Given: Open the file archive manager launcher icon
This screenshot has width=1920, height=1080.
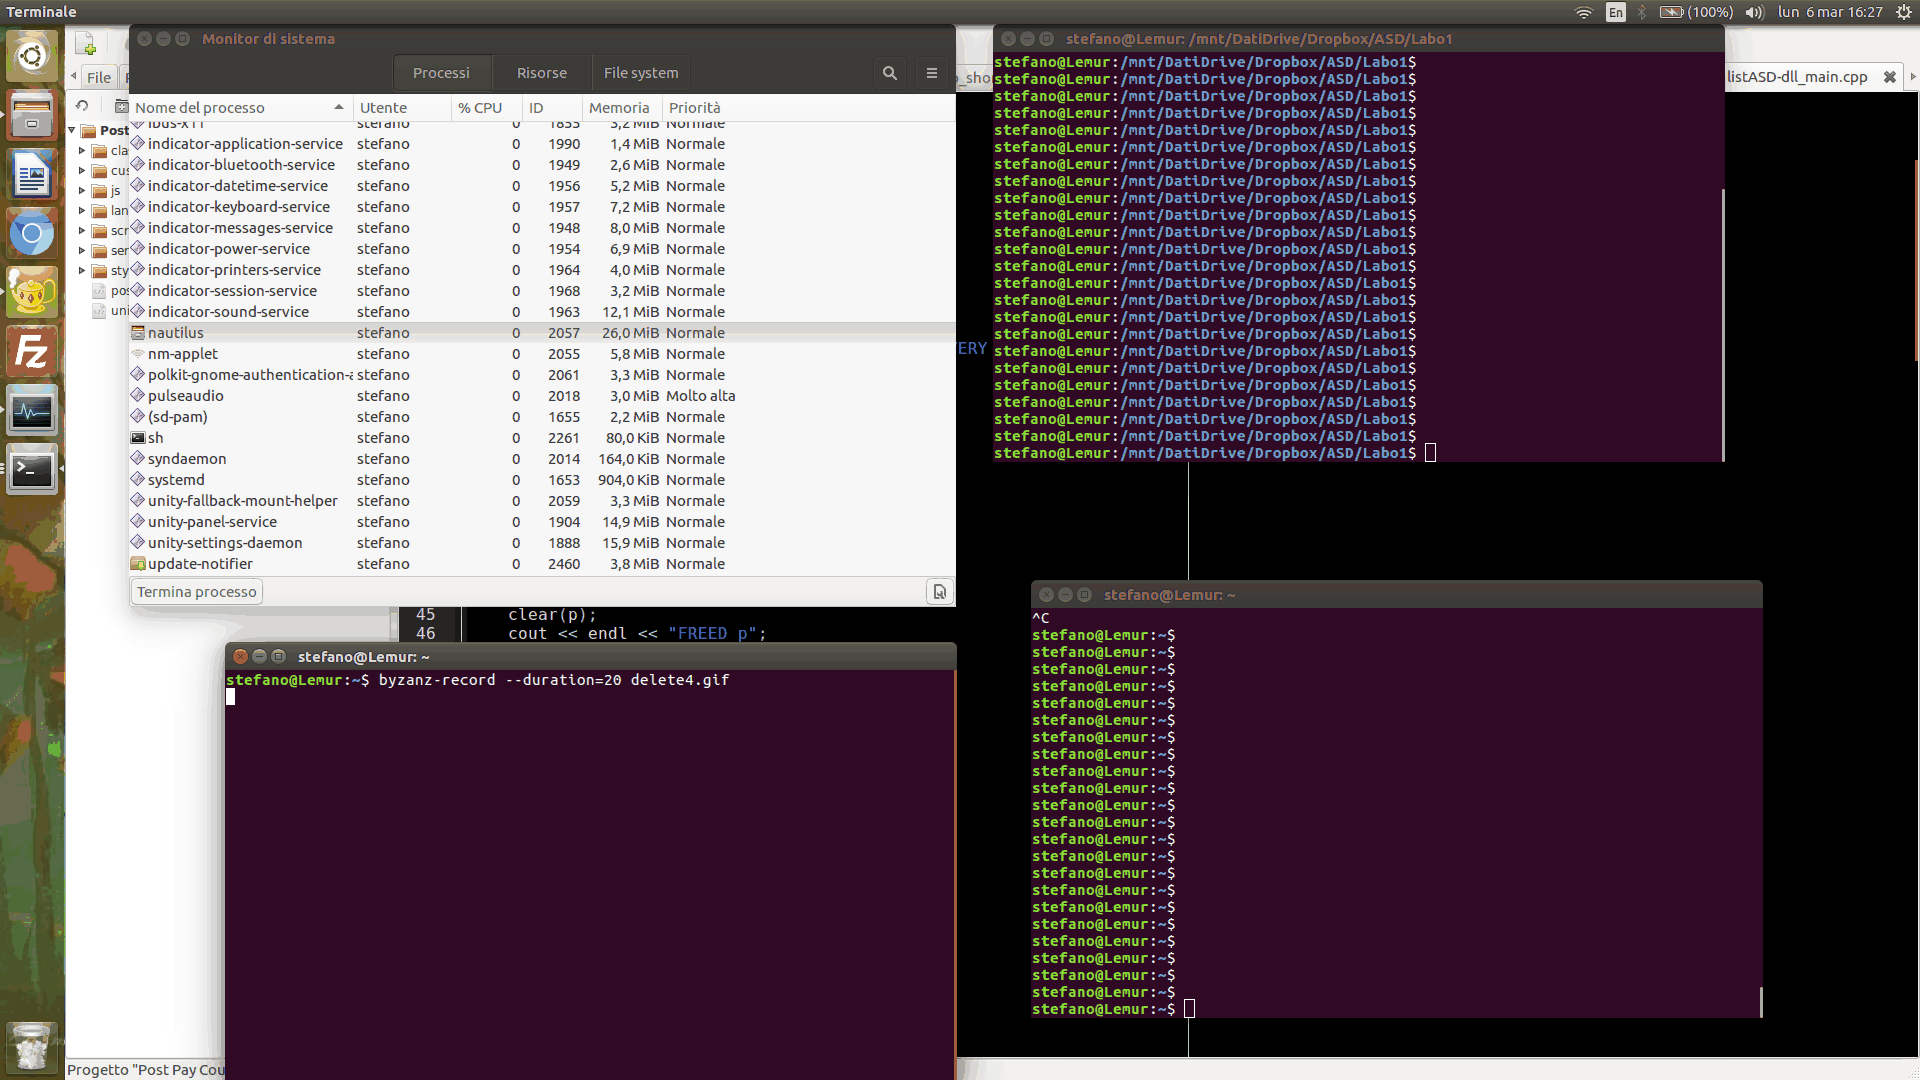Looking at the screenshot, I should [32, 115].
